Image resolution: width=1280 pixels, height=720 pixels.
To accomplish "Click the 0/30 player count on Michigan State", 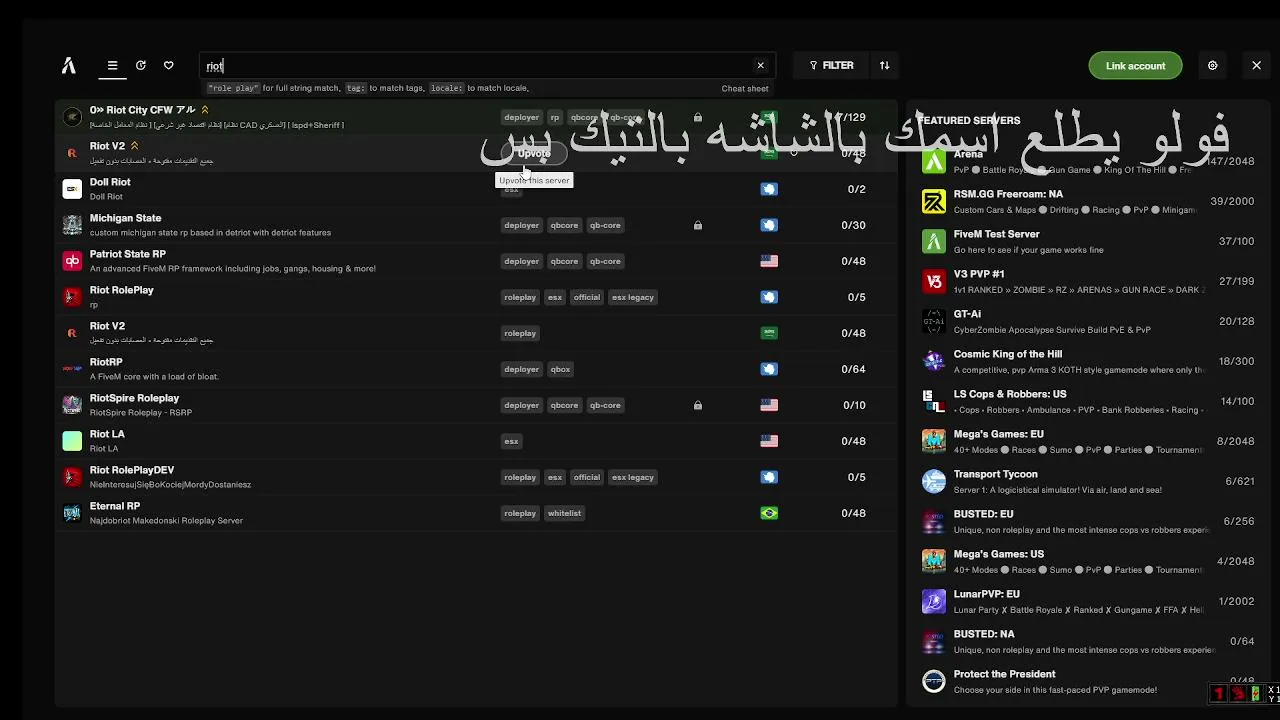I will coord(854,225).
